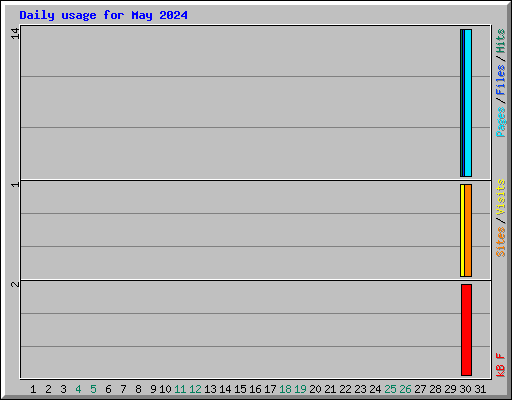Click the green day '26' axis label

(x=405, y=389)
